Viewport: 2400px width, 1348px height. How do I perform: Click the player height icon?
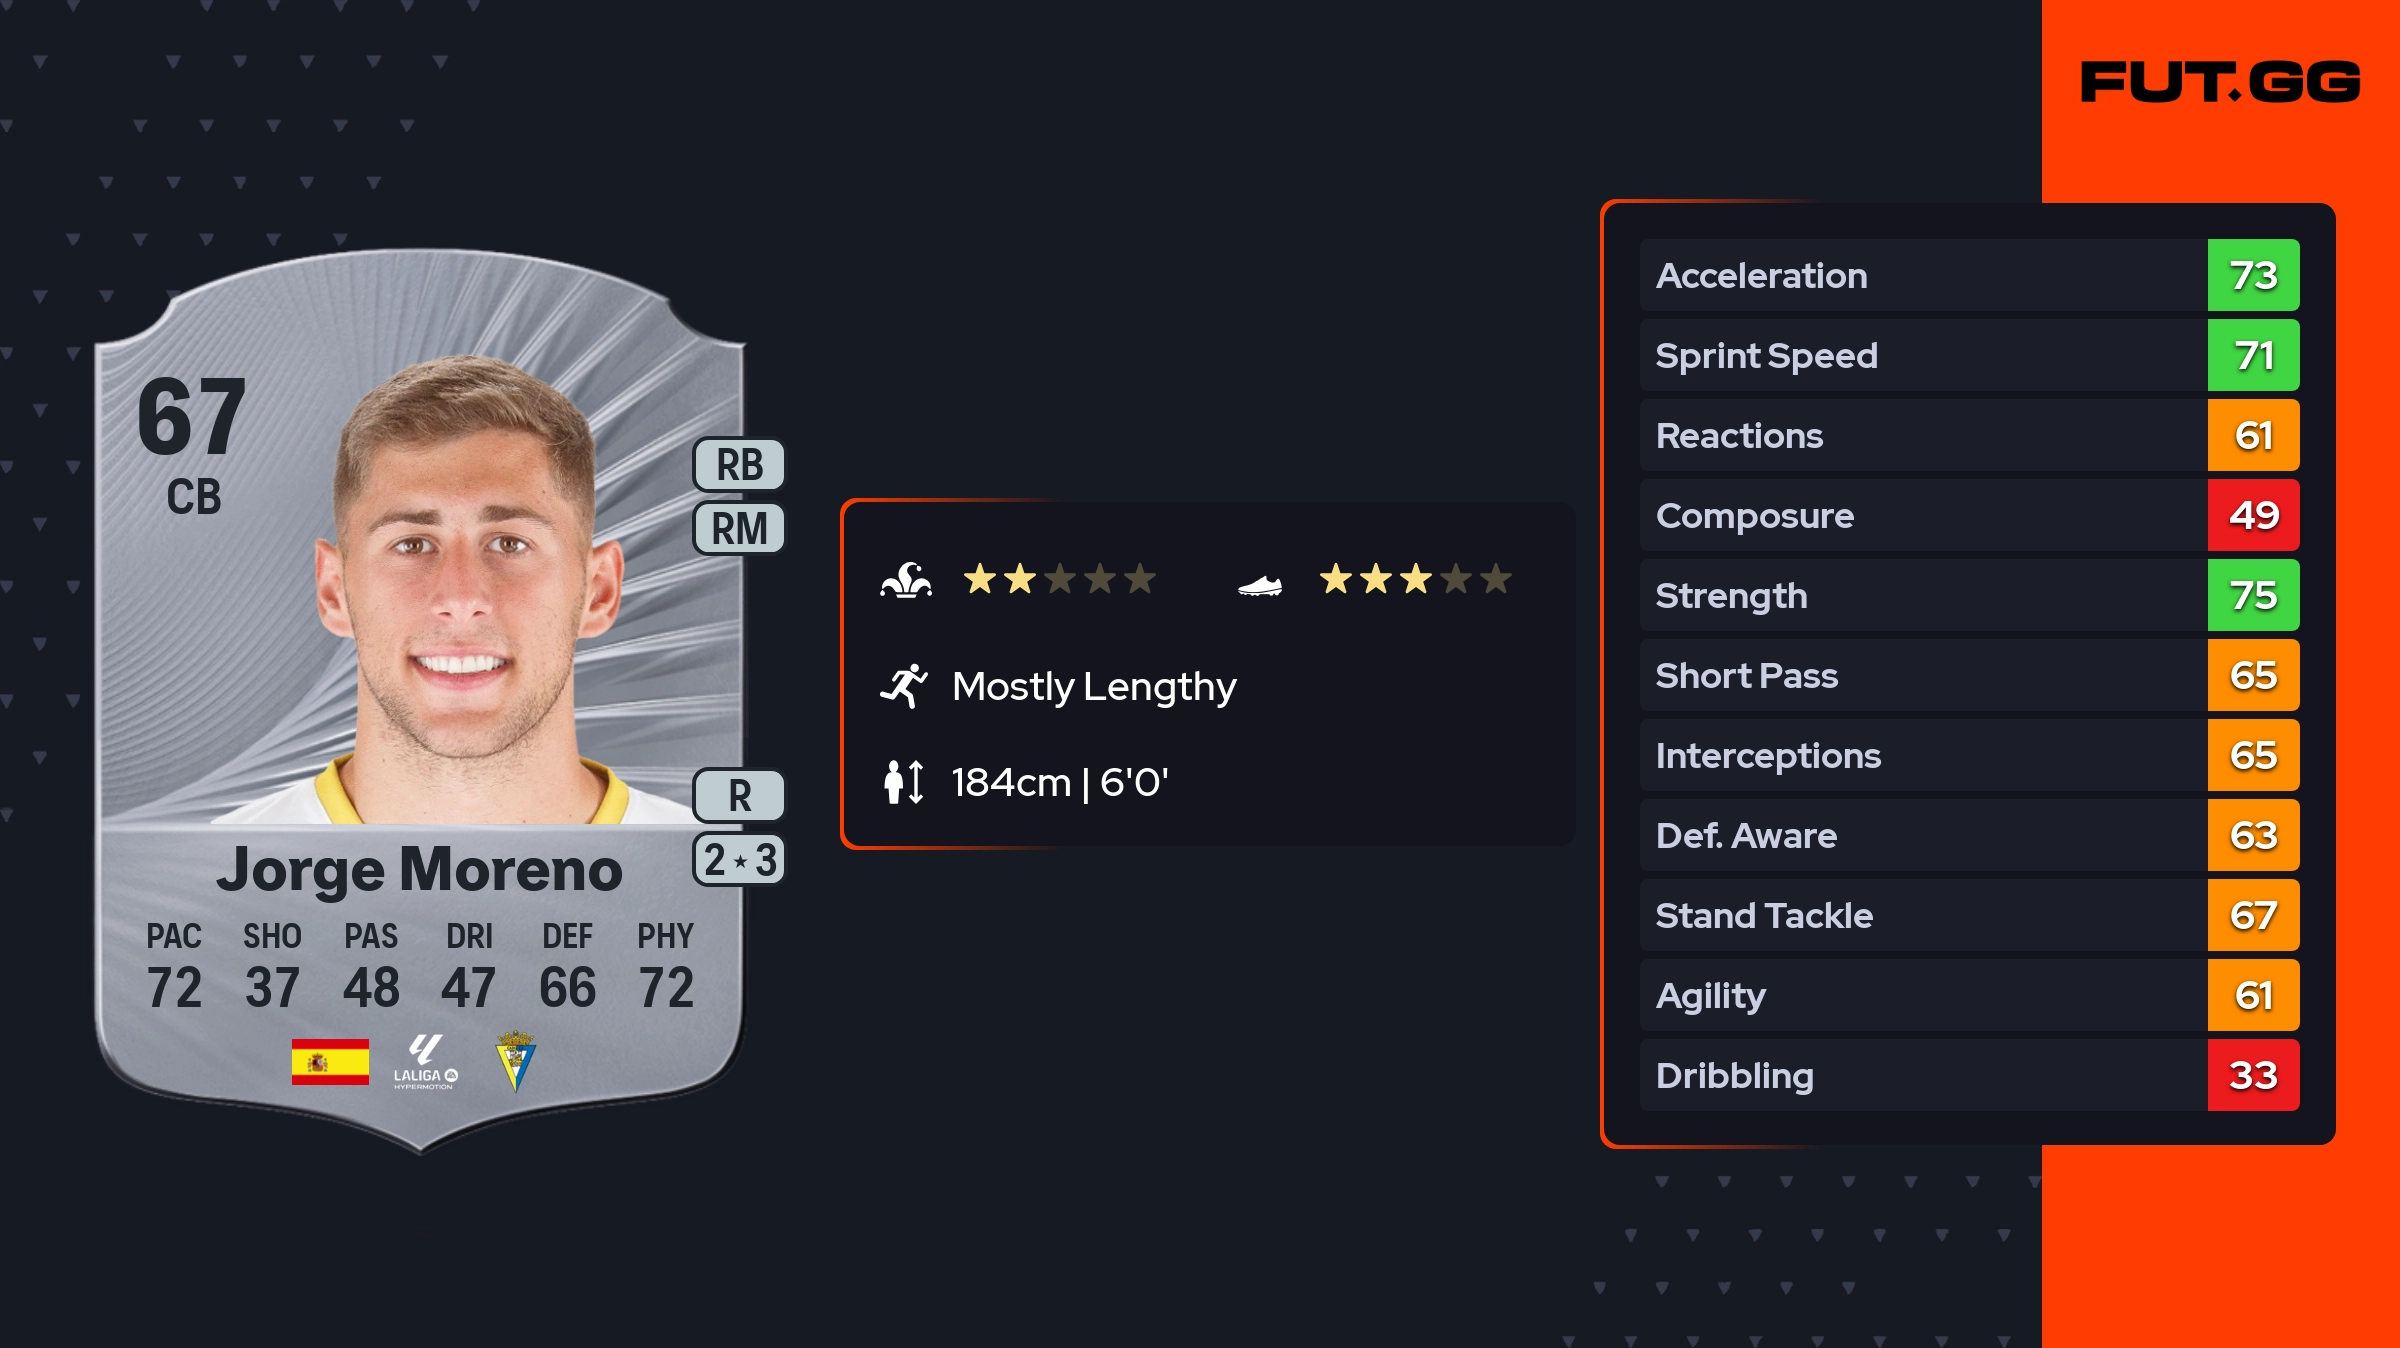pos(904,782)
